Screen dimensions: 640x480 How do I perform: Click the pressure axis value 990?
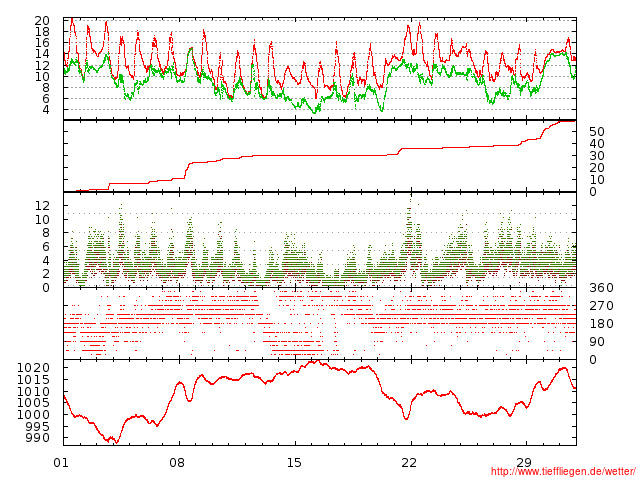[38, 438]
